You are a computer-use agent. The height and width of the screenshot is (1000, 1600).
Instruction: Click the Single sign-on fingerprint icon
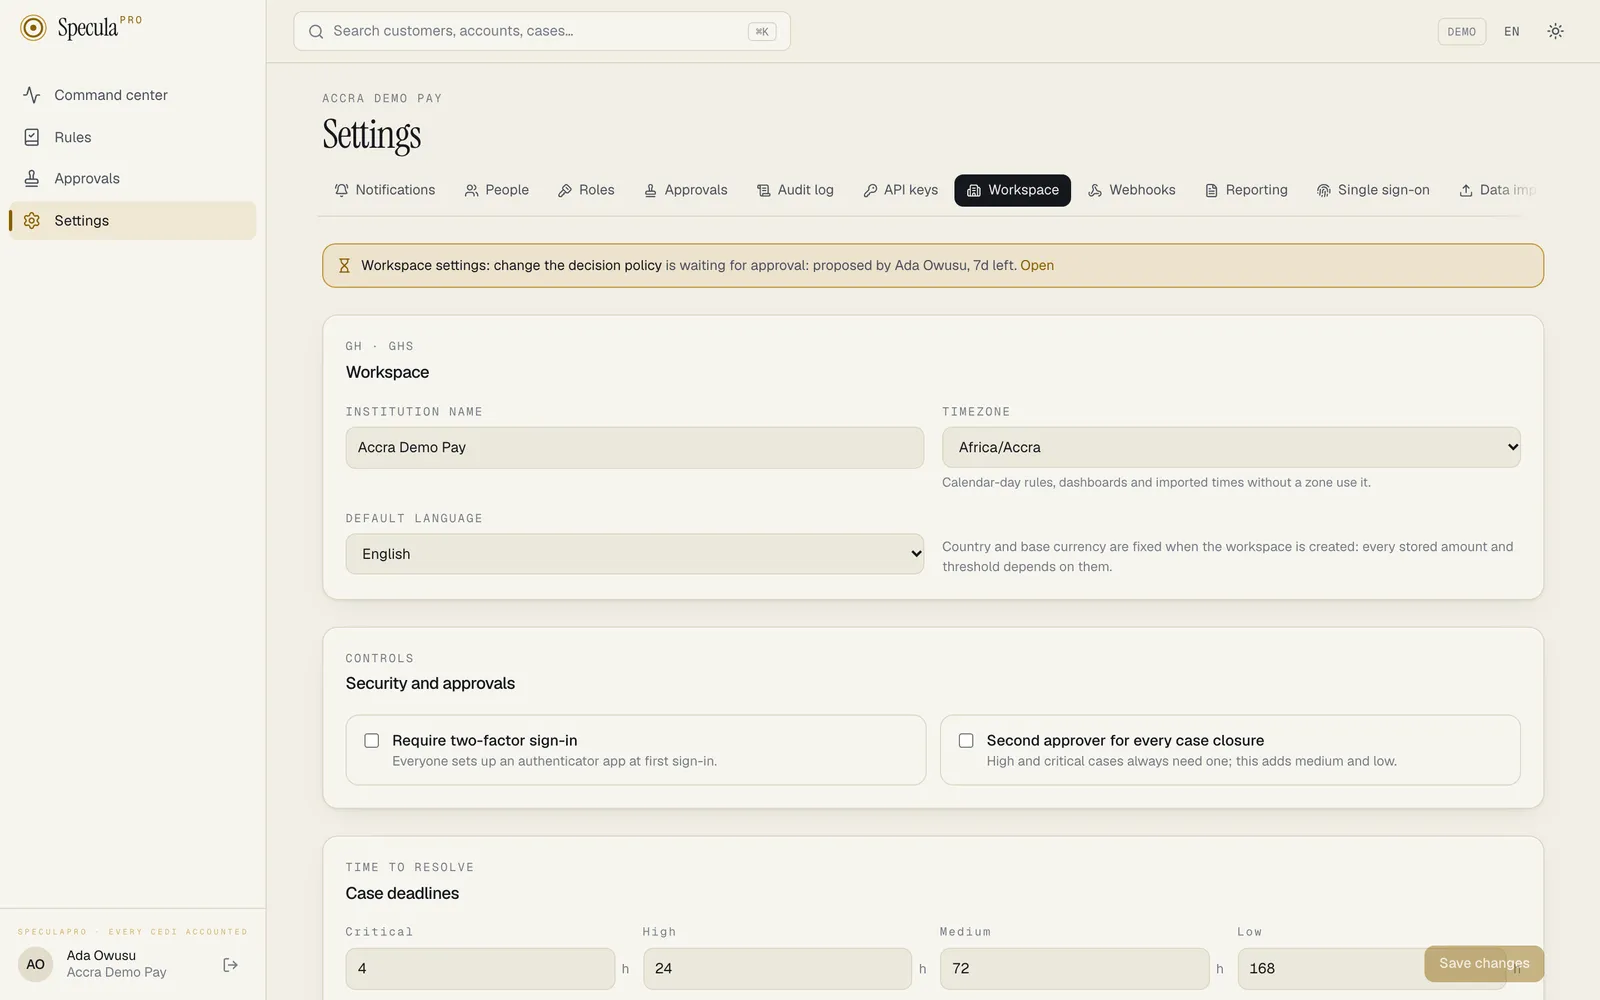click(1324, 190)
